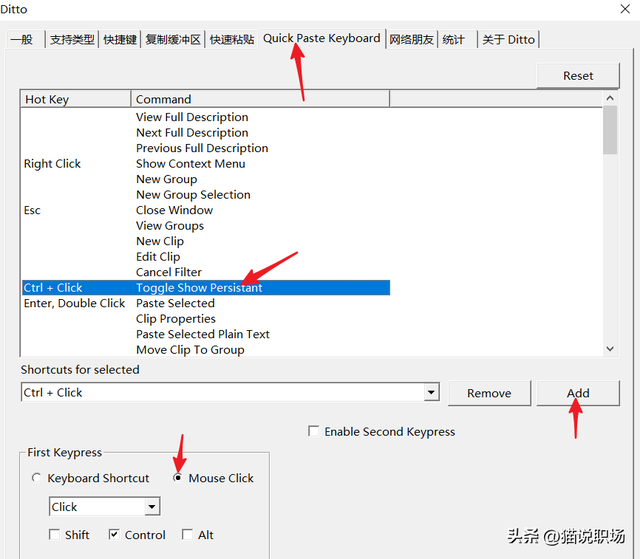Click the Ctrl + Click hot key cell

pyautogui.click(x=53, y=288)
